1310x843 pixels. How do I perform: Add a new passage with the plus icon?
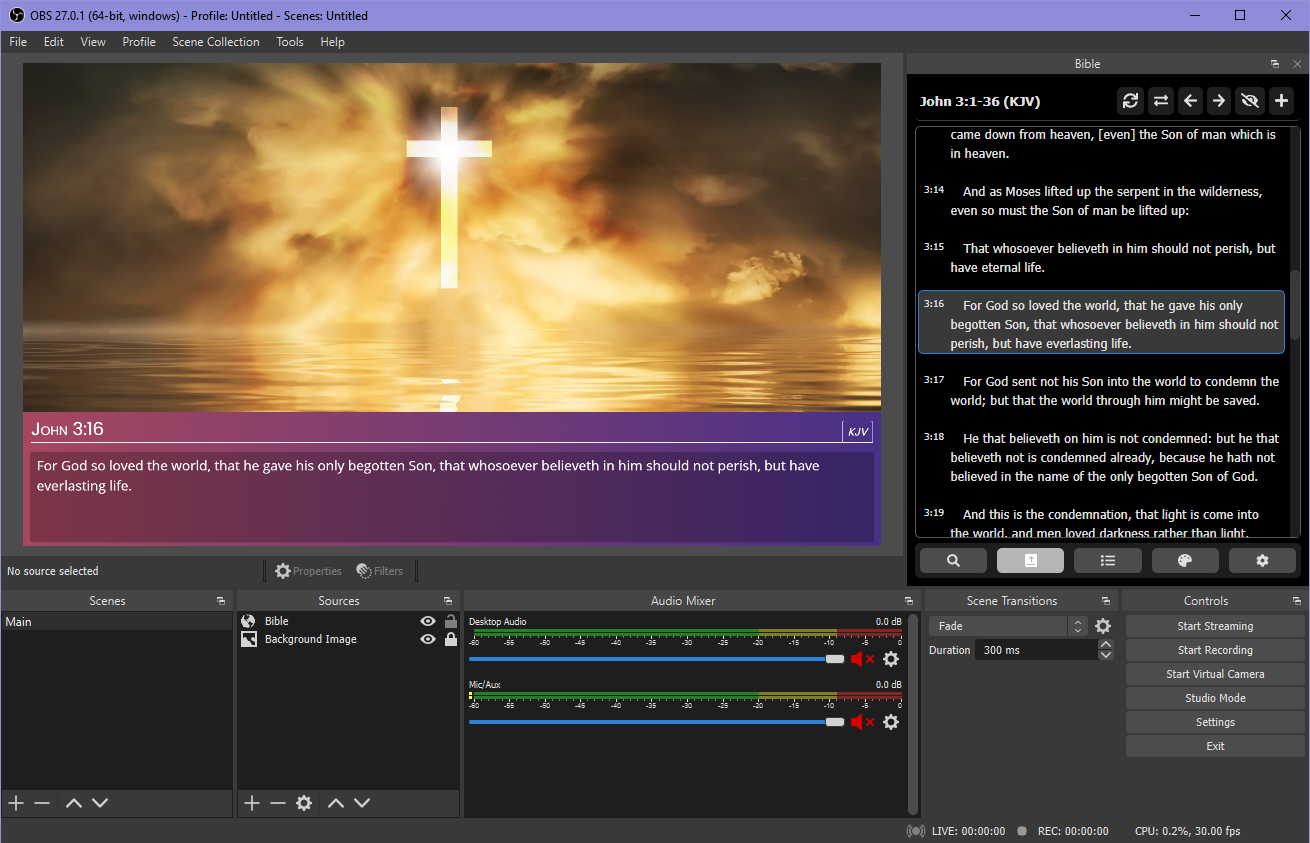[1281, 101]
